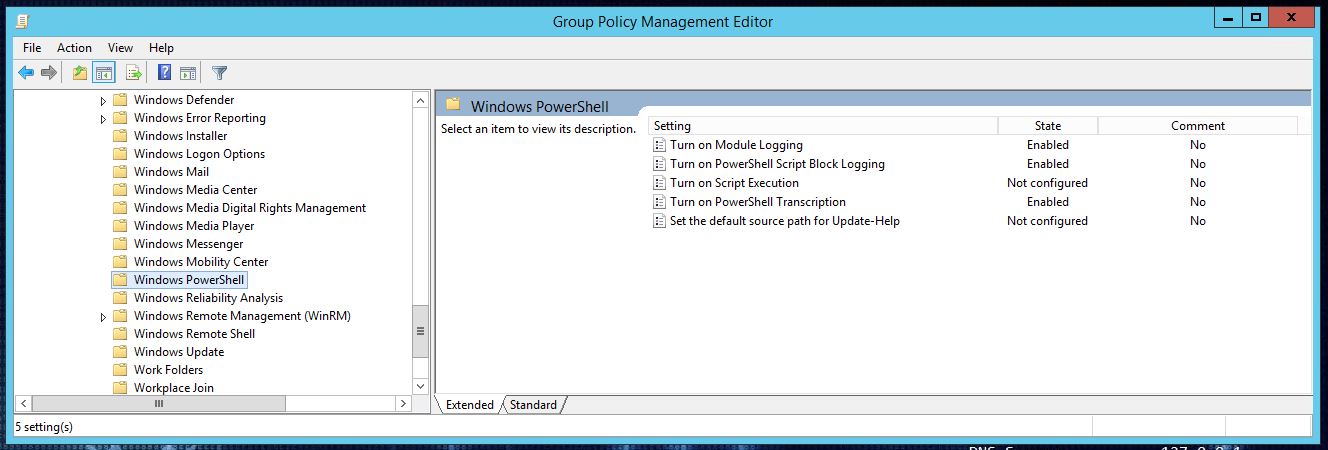Image resolution: width=1328 pixels, height=450 pixels.
Task: Open the Action menu
Action: (74, 48)
